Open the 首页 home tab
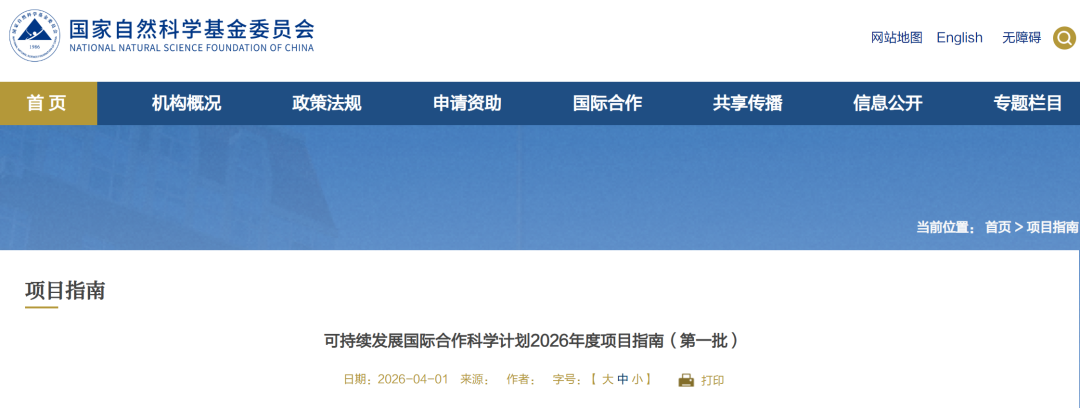Image resolution: width=1080 pixels, height=408 pixels. 48,103
